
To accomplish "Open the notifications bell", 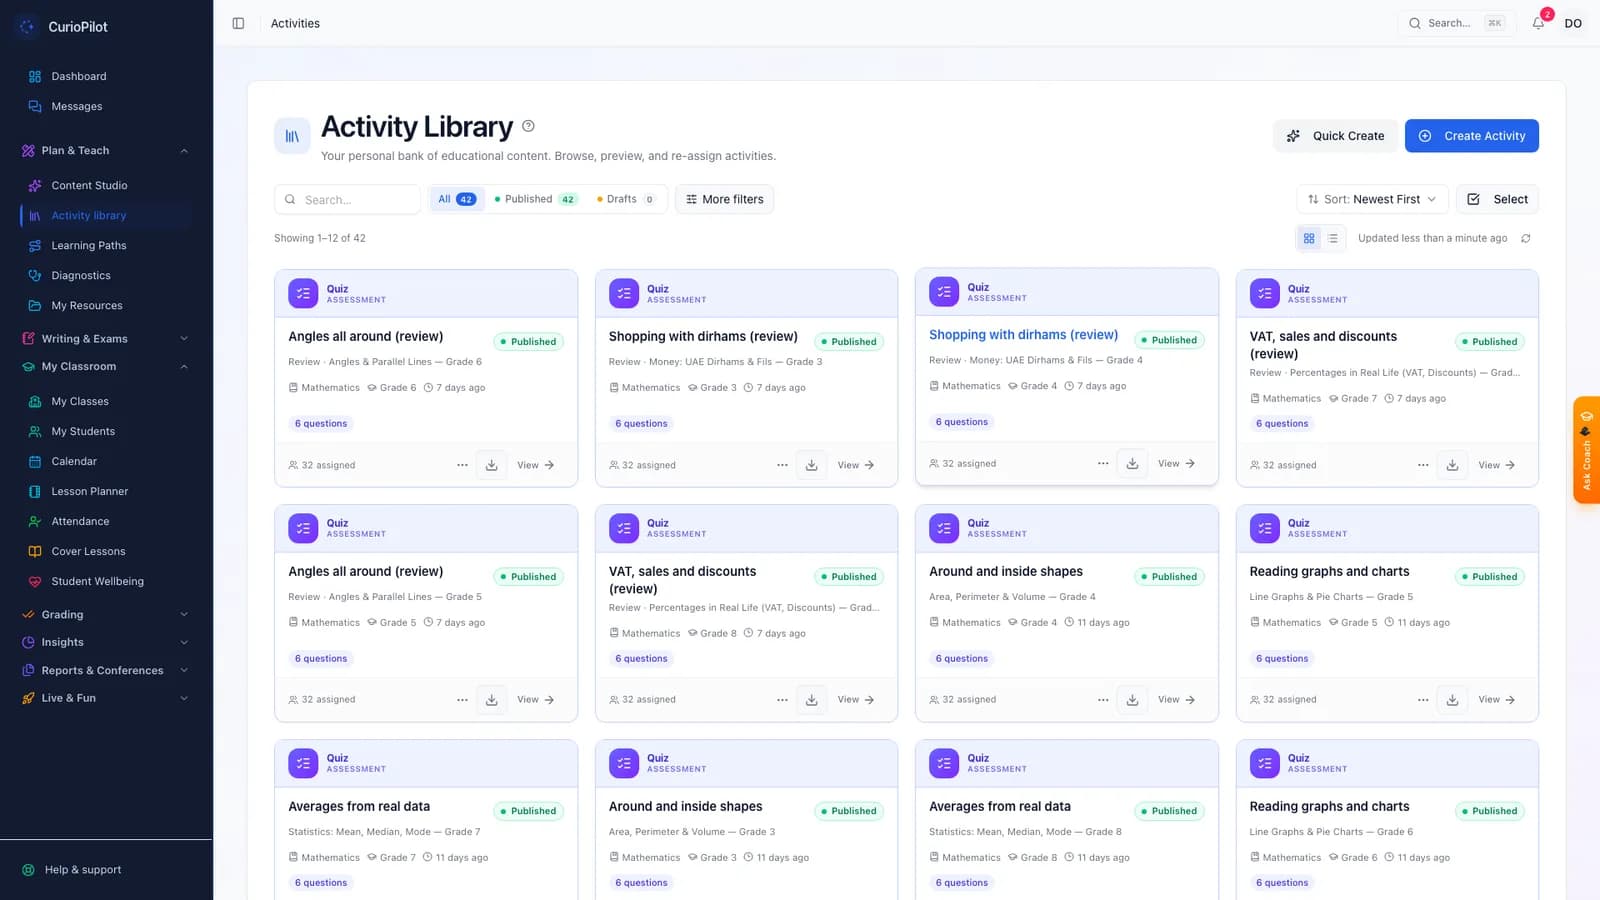I will 1538,23.
